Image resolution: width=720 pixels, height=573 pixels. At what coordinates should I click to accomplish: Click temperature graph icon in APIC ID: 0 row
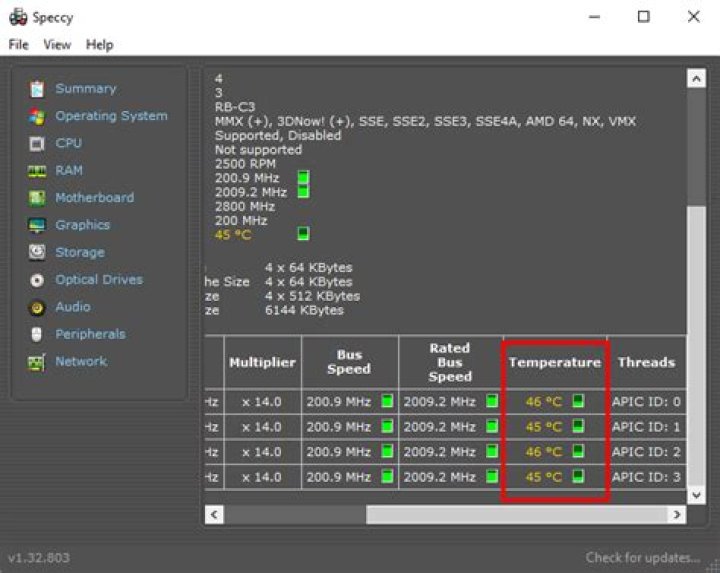[578, 401]
